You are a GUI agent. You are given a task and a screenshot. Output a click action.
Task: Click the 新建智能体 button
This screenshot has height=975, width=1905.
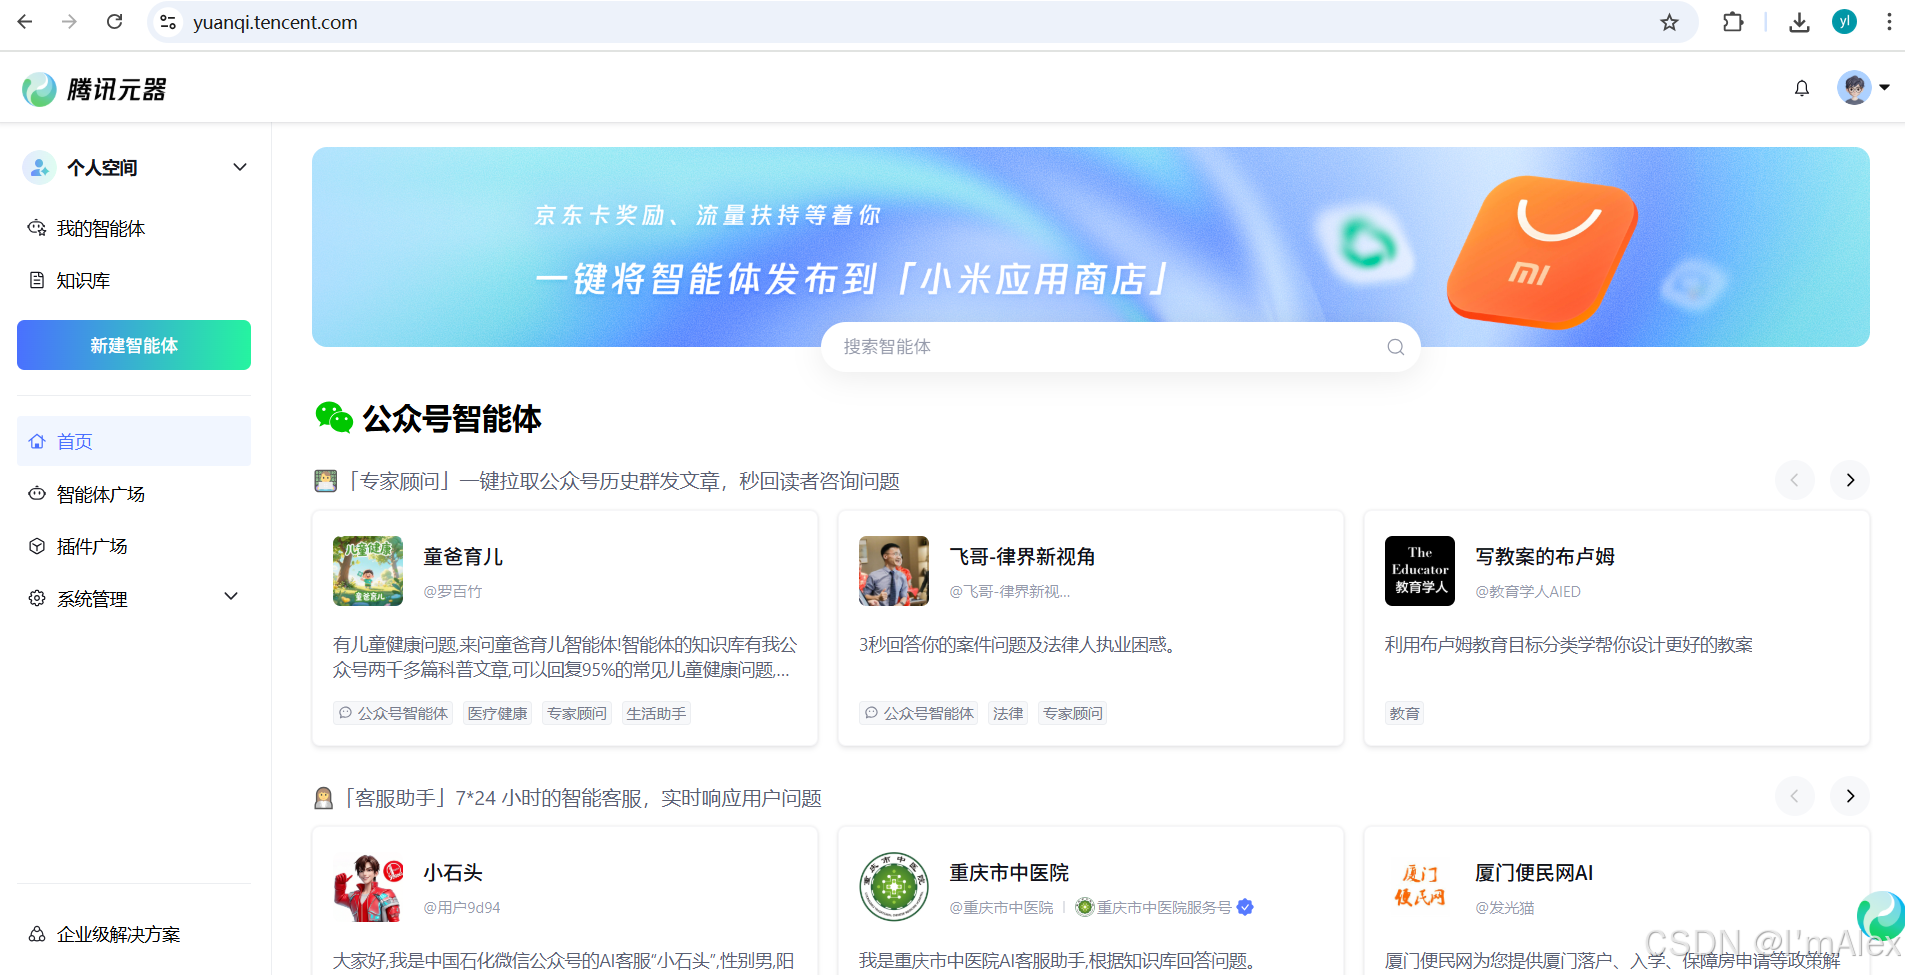134,345
